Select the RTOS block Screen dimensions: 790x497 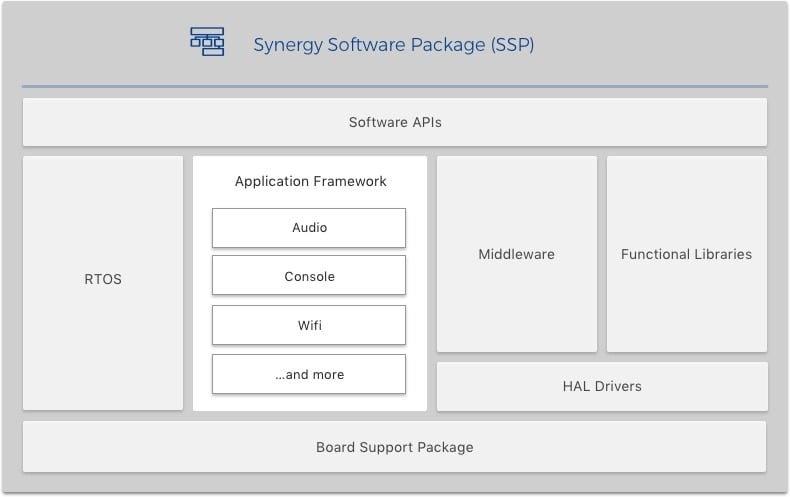point(103,280)
